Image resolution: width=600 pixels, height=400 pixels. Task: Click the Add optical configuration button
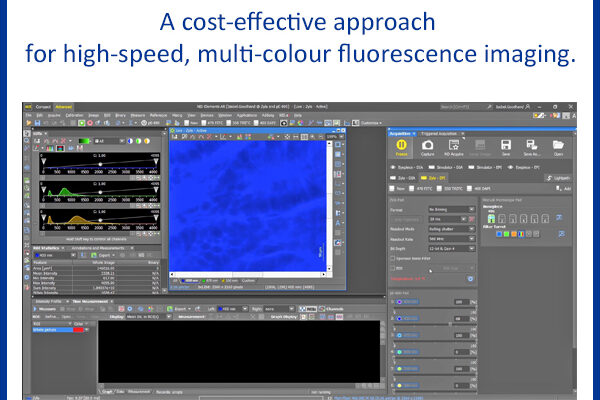point(564,188)
